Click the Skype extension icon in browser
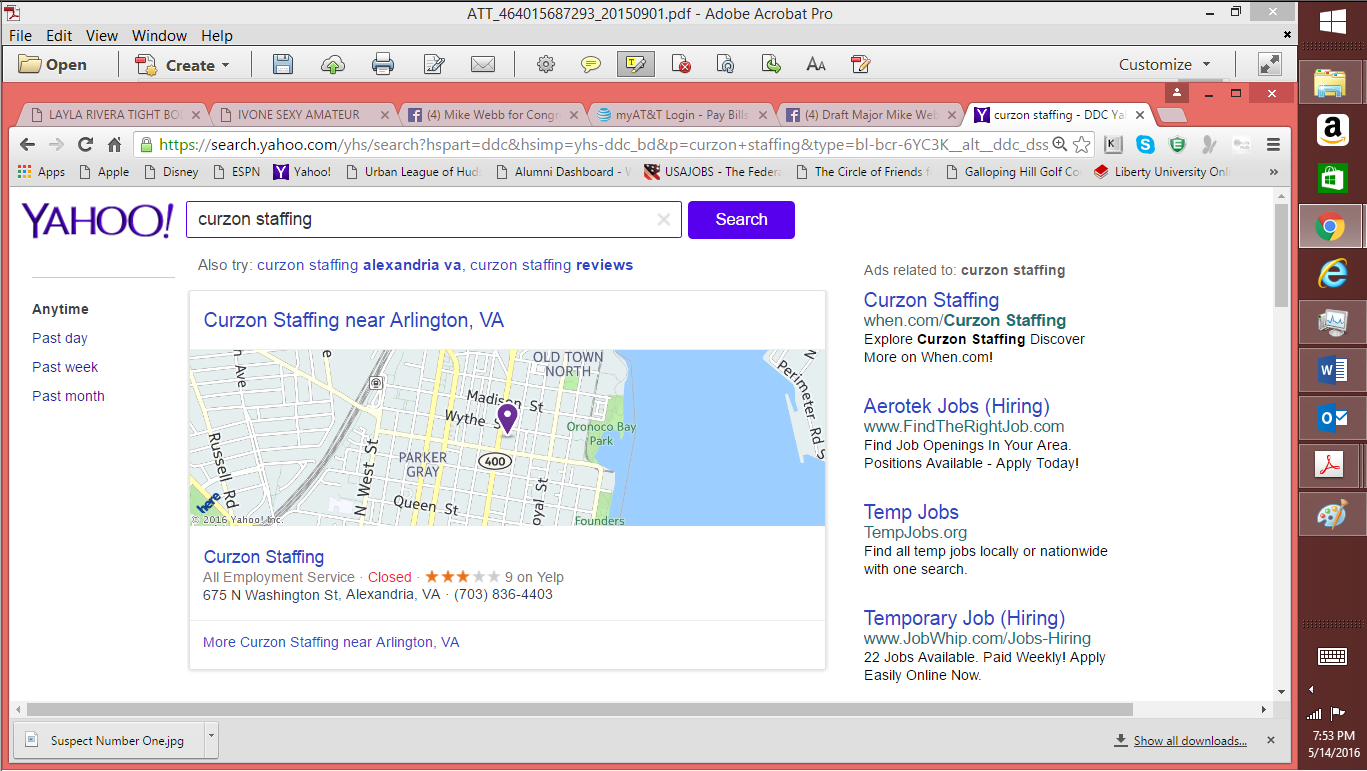This screenshot has height=771, width=1367. pos(1145,144)
